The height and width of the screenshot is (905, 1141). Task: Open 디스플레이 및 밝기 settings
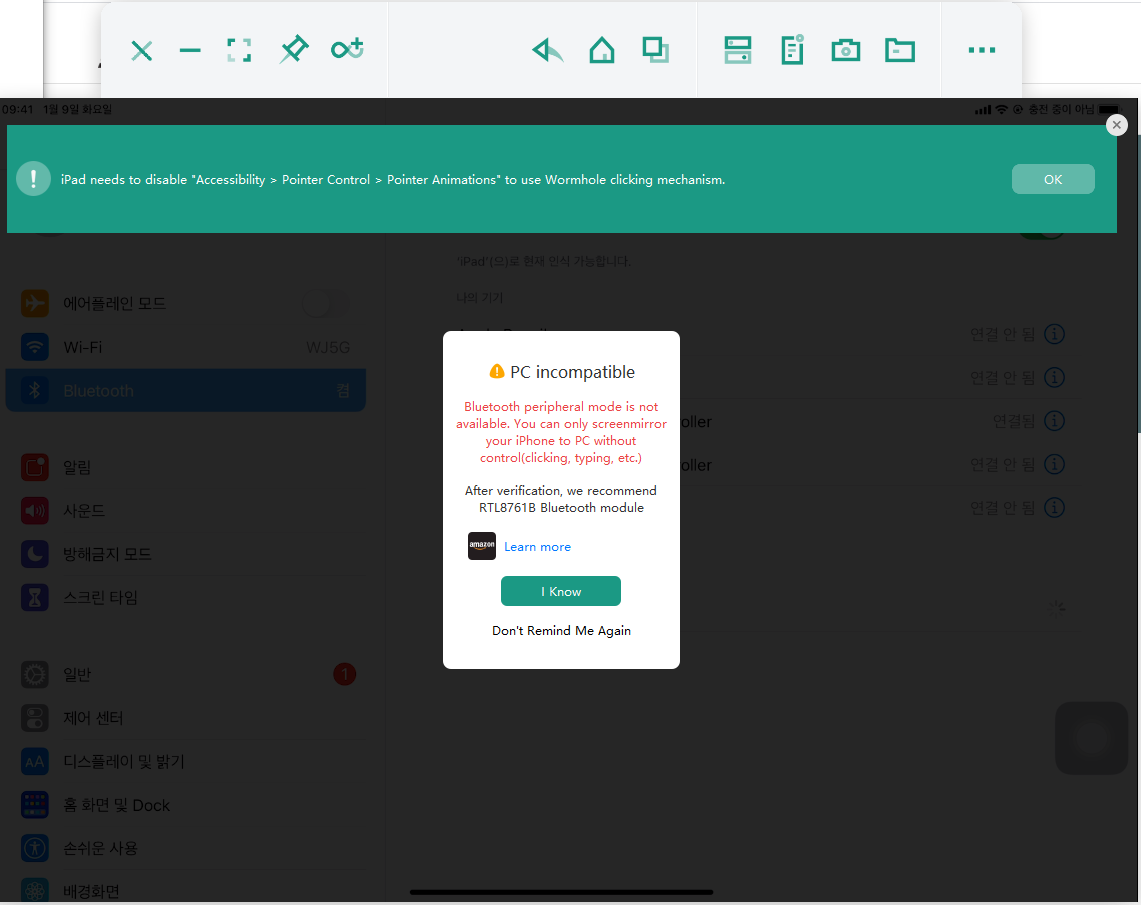coord(186,762)
